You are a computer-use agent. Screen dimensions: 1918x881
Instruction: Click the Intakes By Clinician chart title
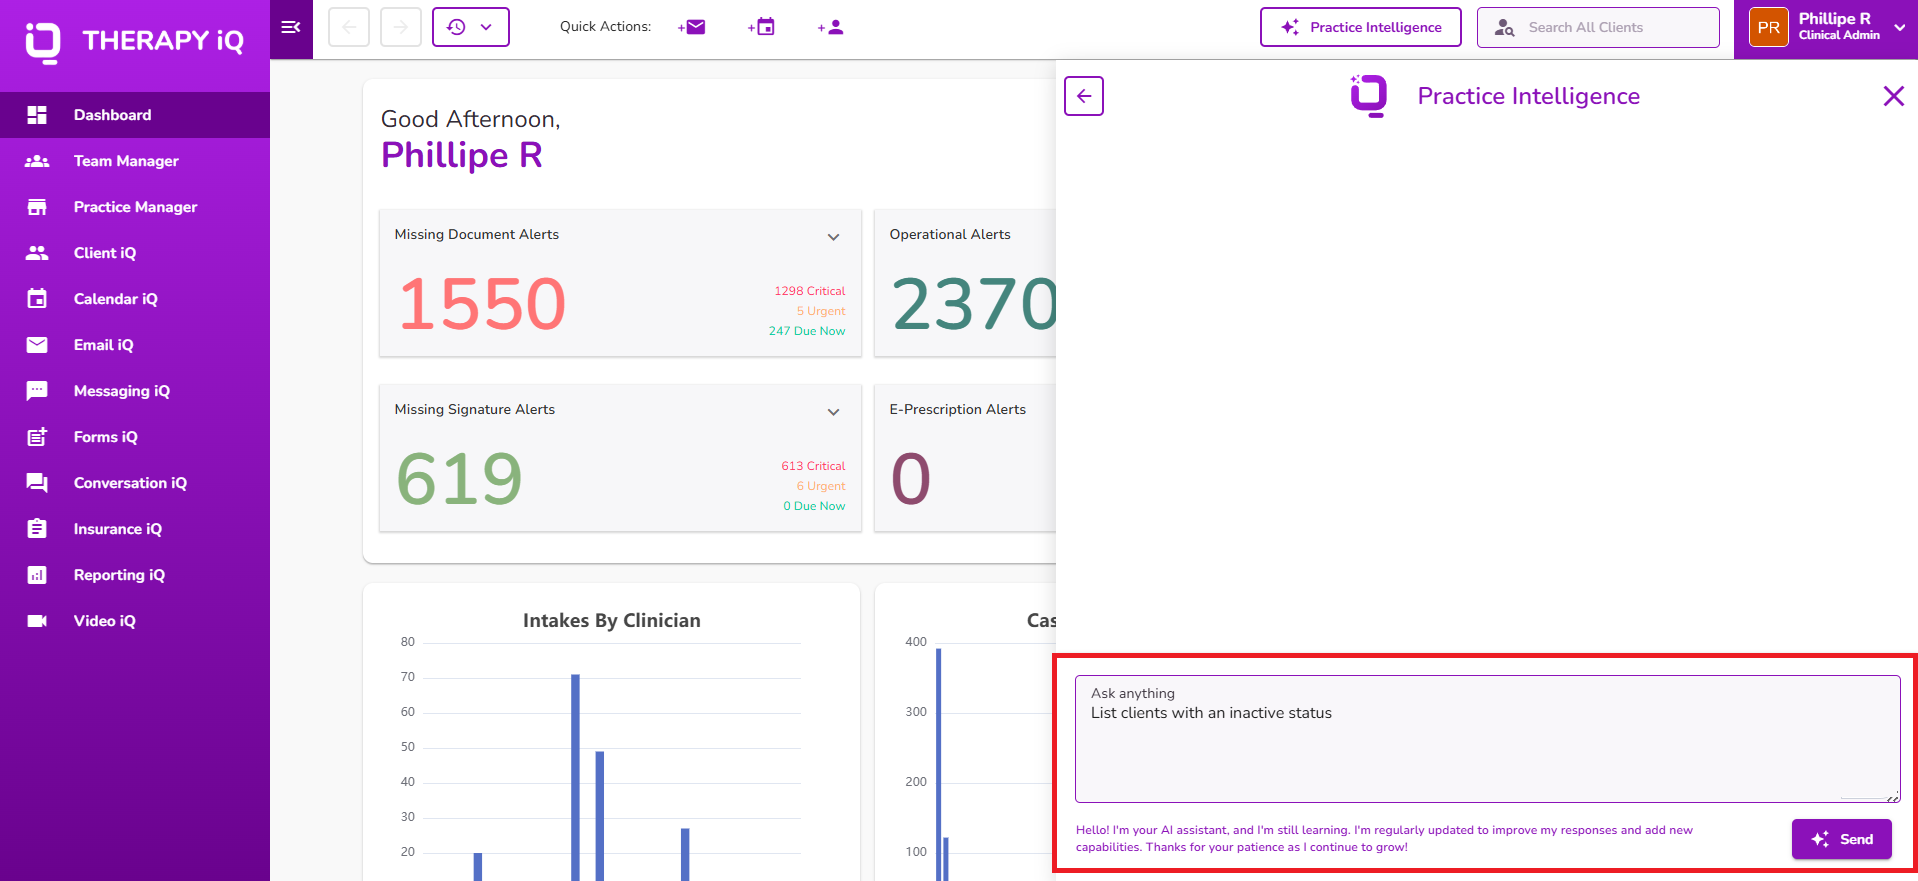(611, 620)
